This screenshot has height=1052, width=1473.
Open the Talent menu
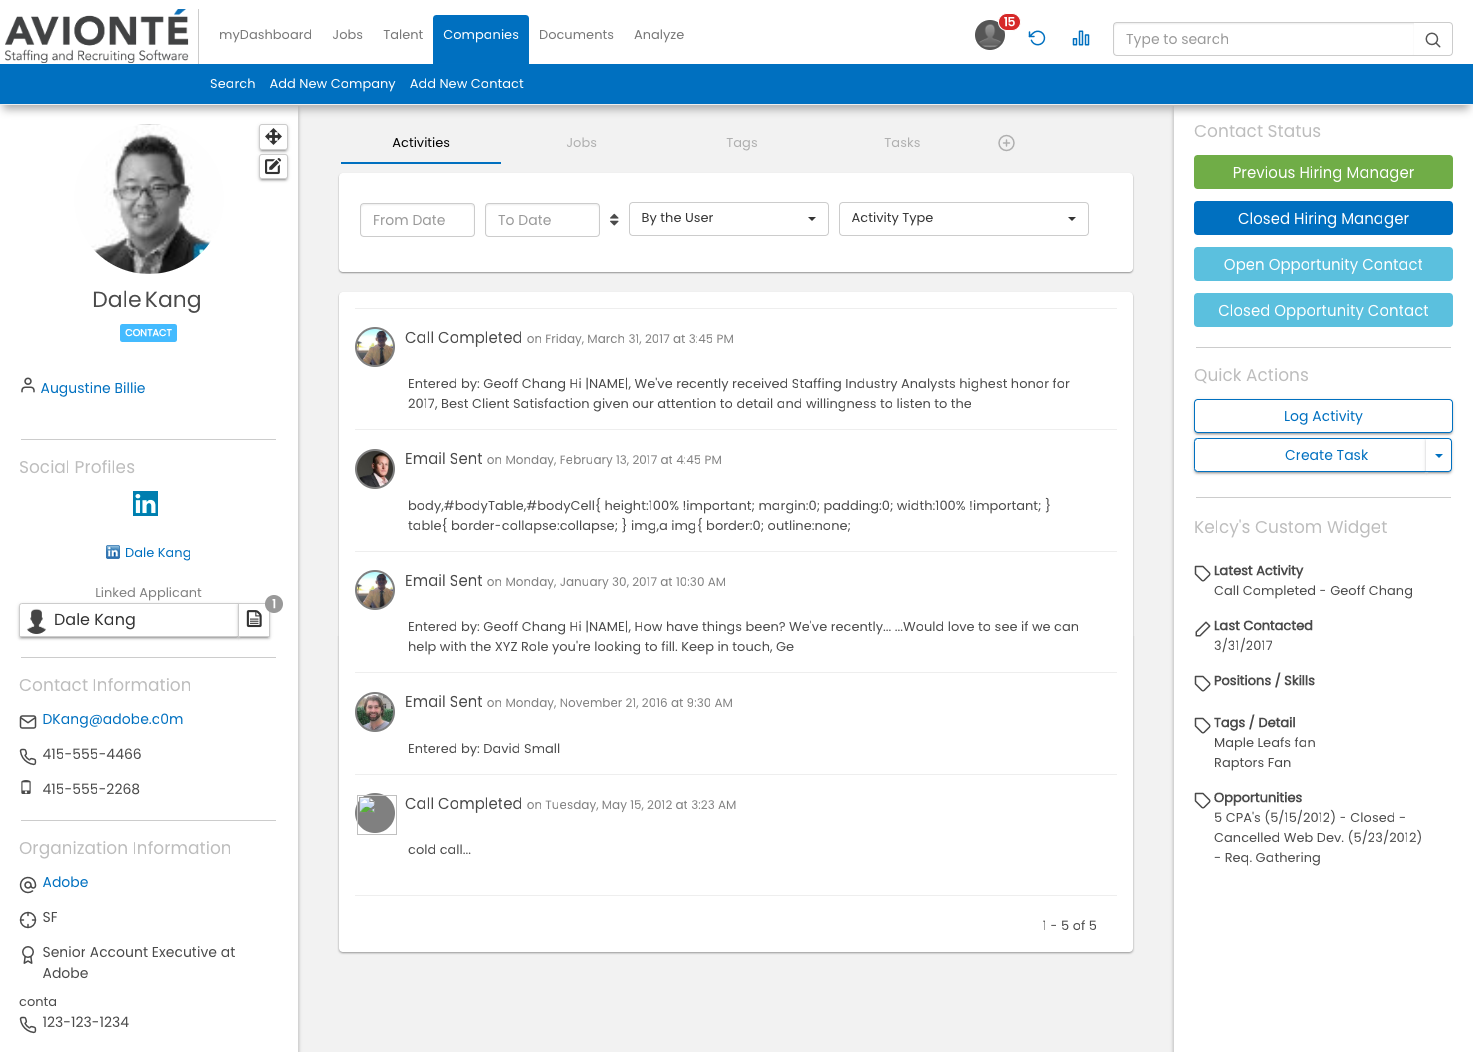403,35
